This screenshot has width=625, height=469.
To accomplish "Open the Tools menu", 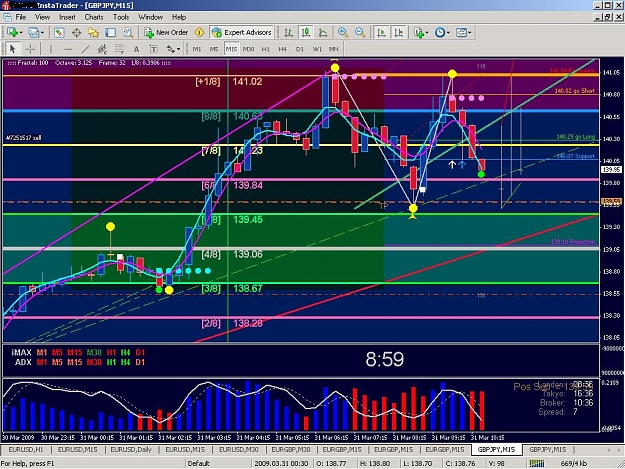I will 121,17.
